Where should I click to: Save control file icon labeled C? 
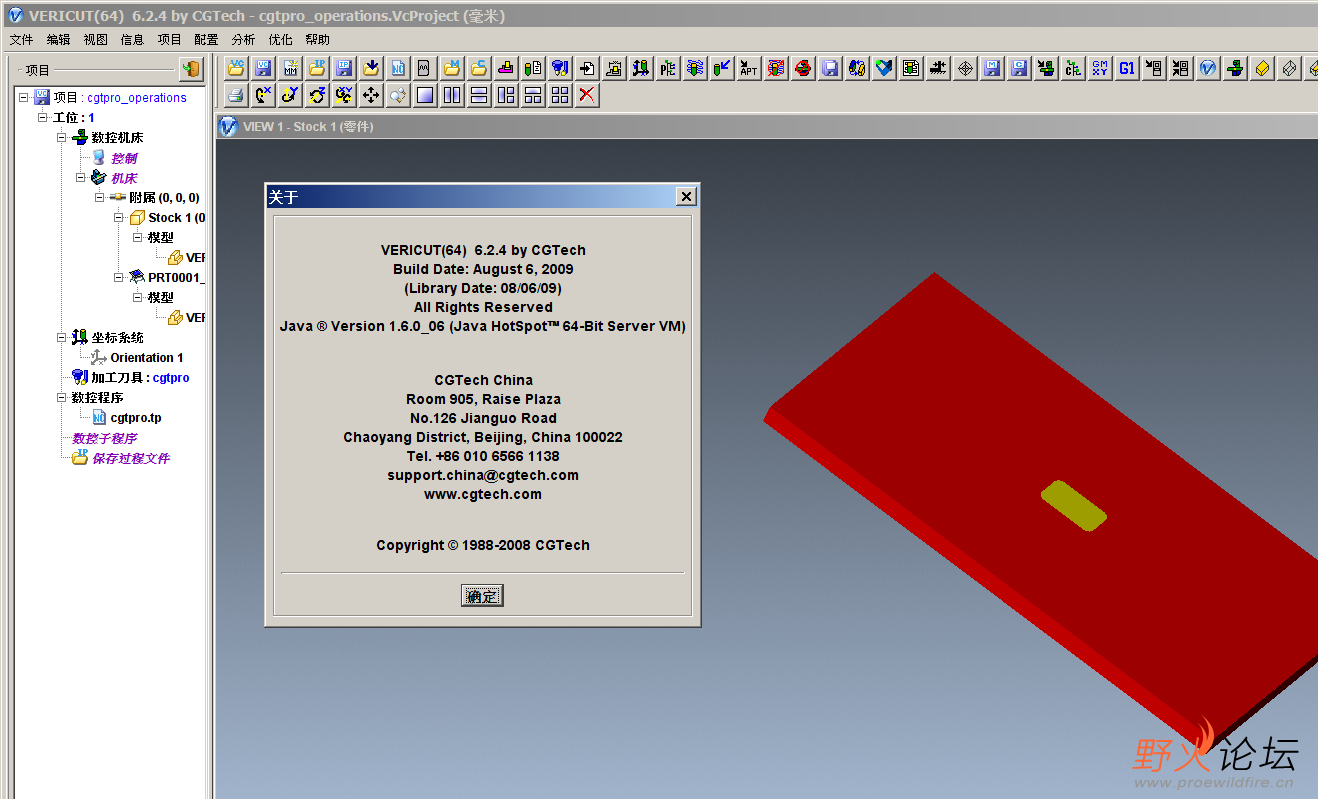click(x=1019, y=68)
